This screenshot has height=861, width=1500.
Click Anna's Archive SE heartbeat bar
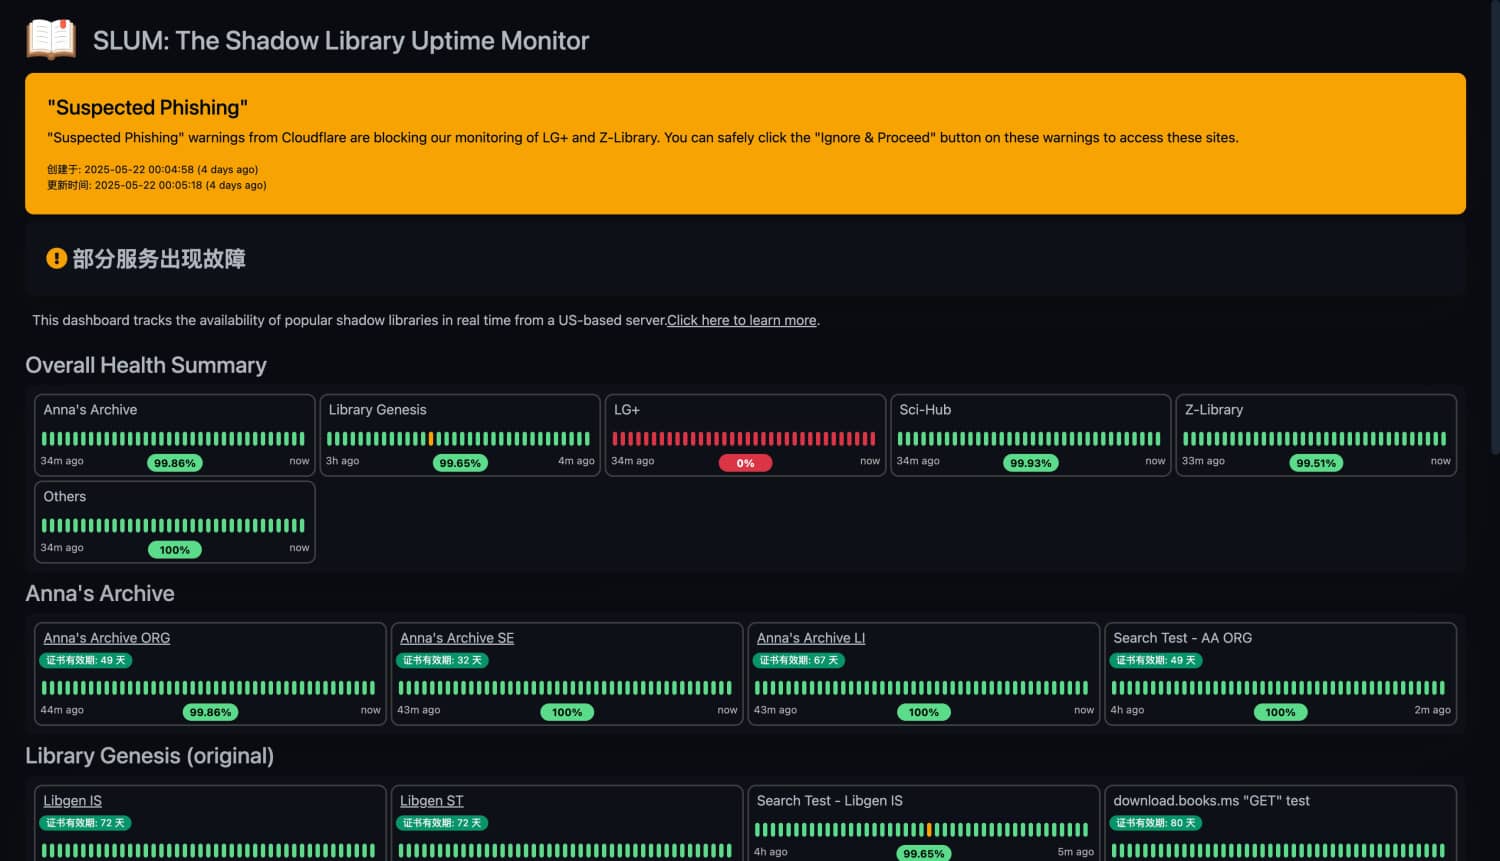(565, 688)
